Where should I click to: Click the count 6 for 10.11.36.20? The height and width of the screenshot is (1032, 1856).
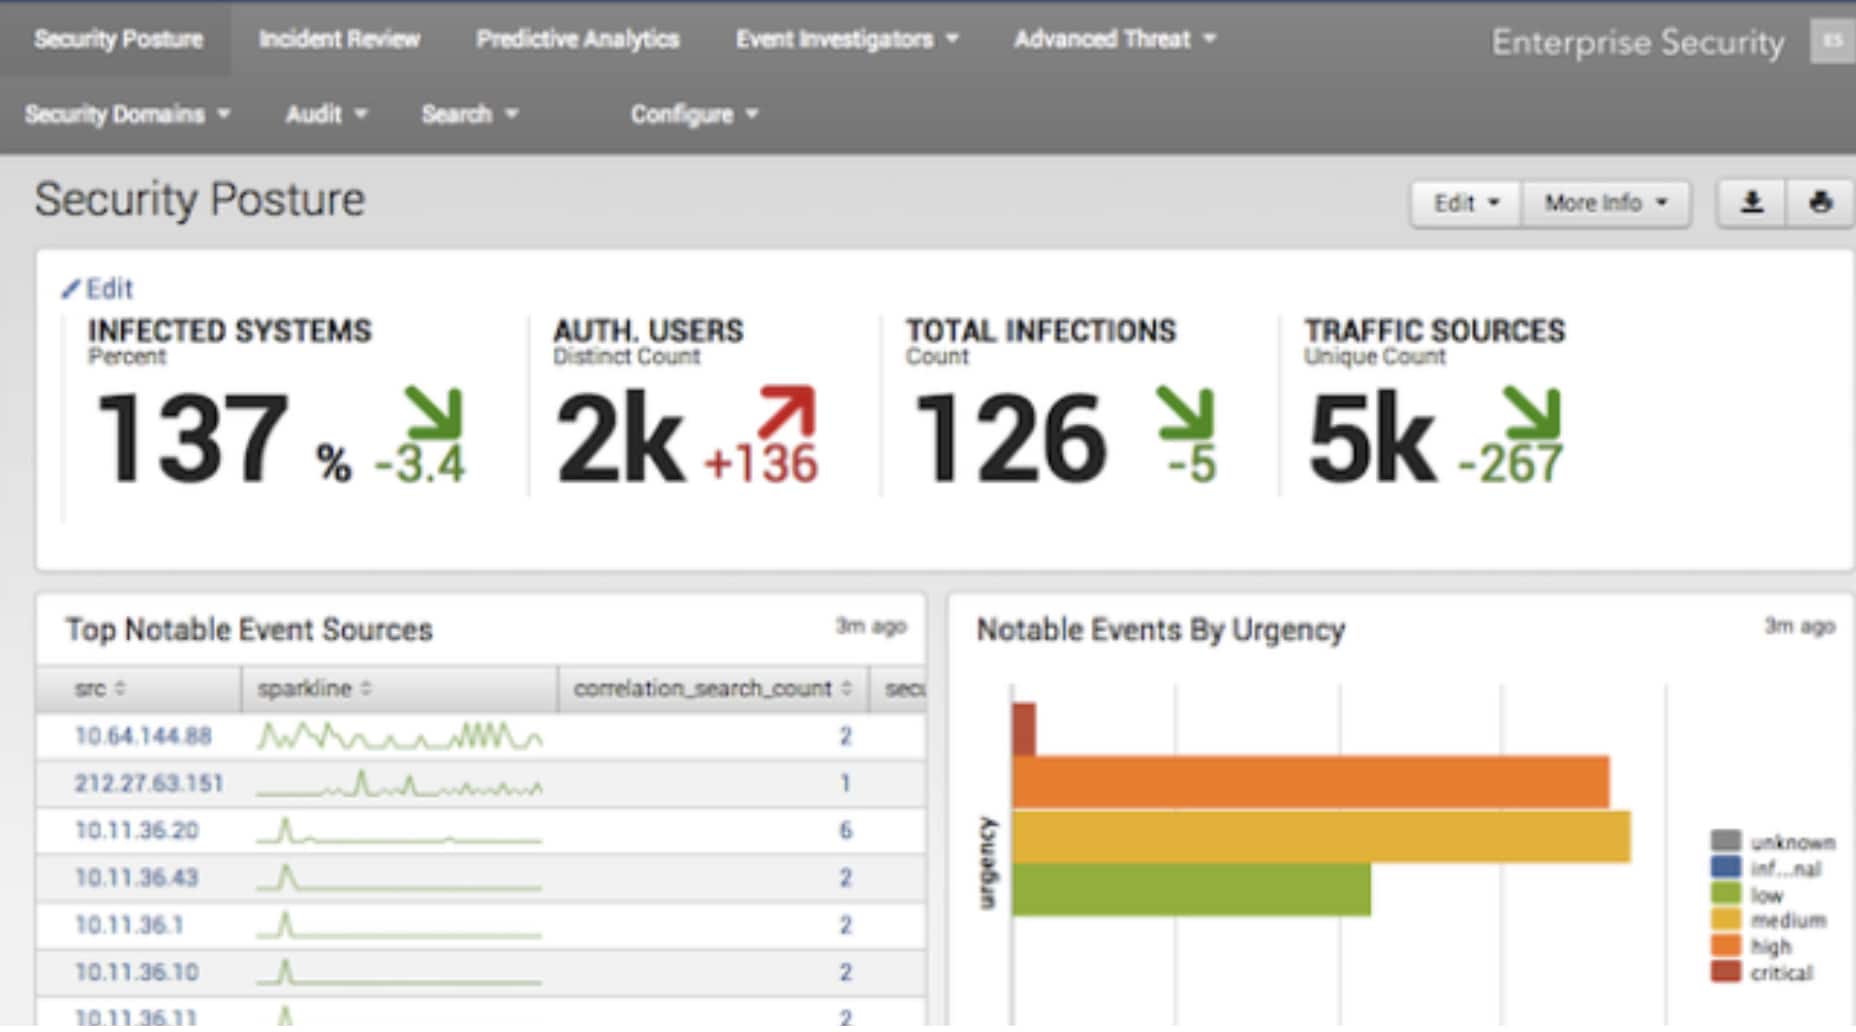tap(846, 831)
